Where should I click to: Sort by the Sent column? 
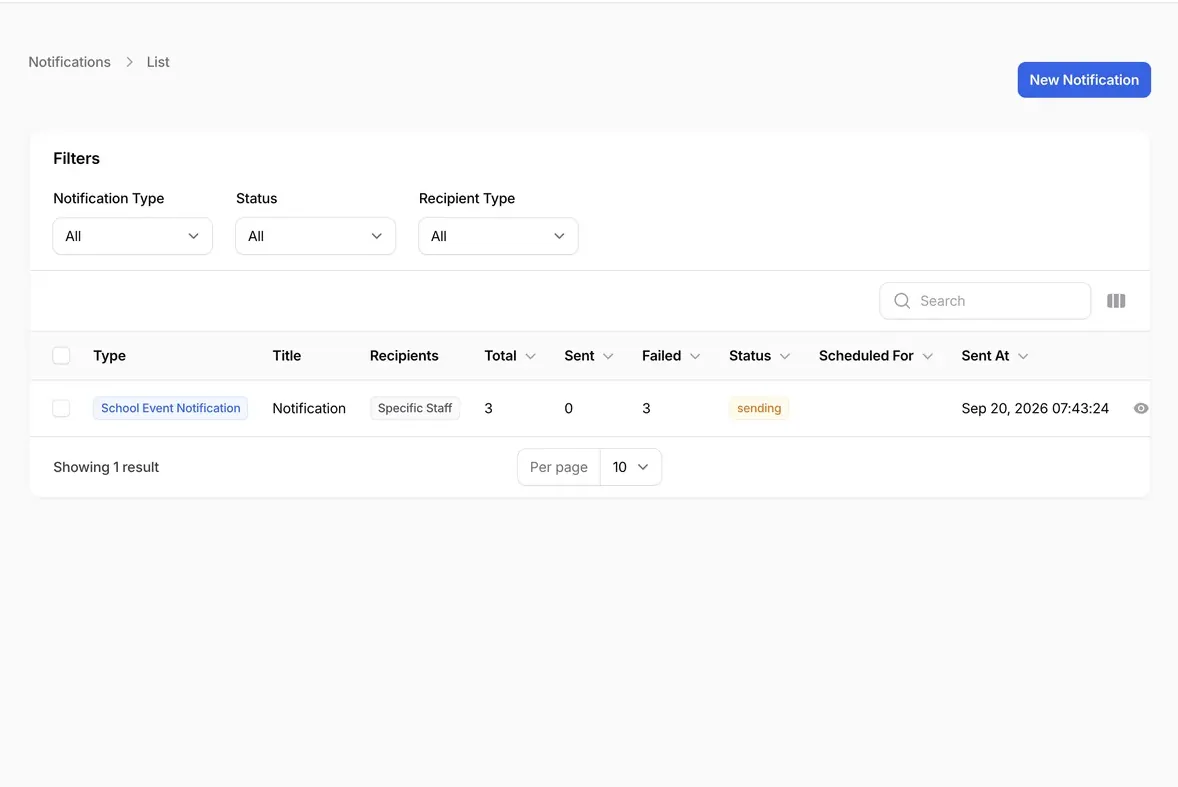589,356
